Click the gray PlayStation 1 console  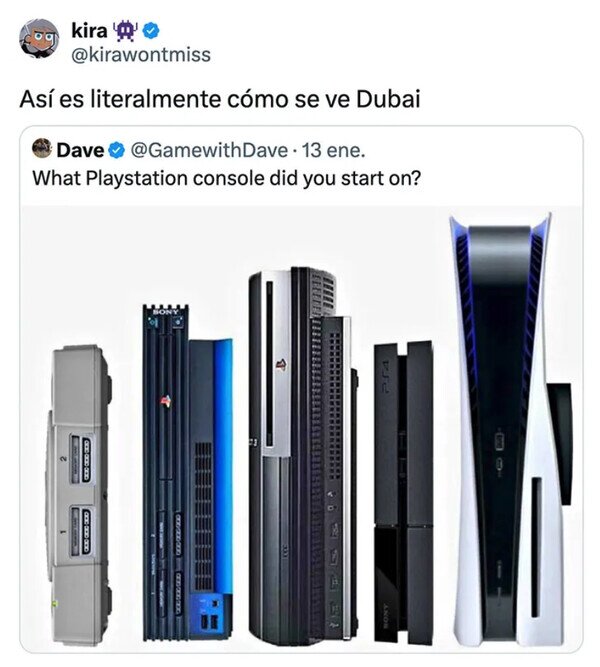79,495
